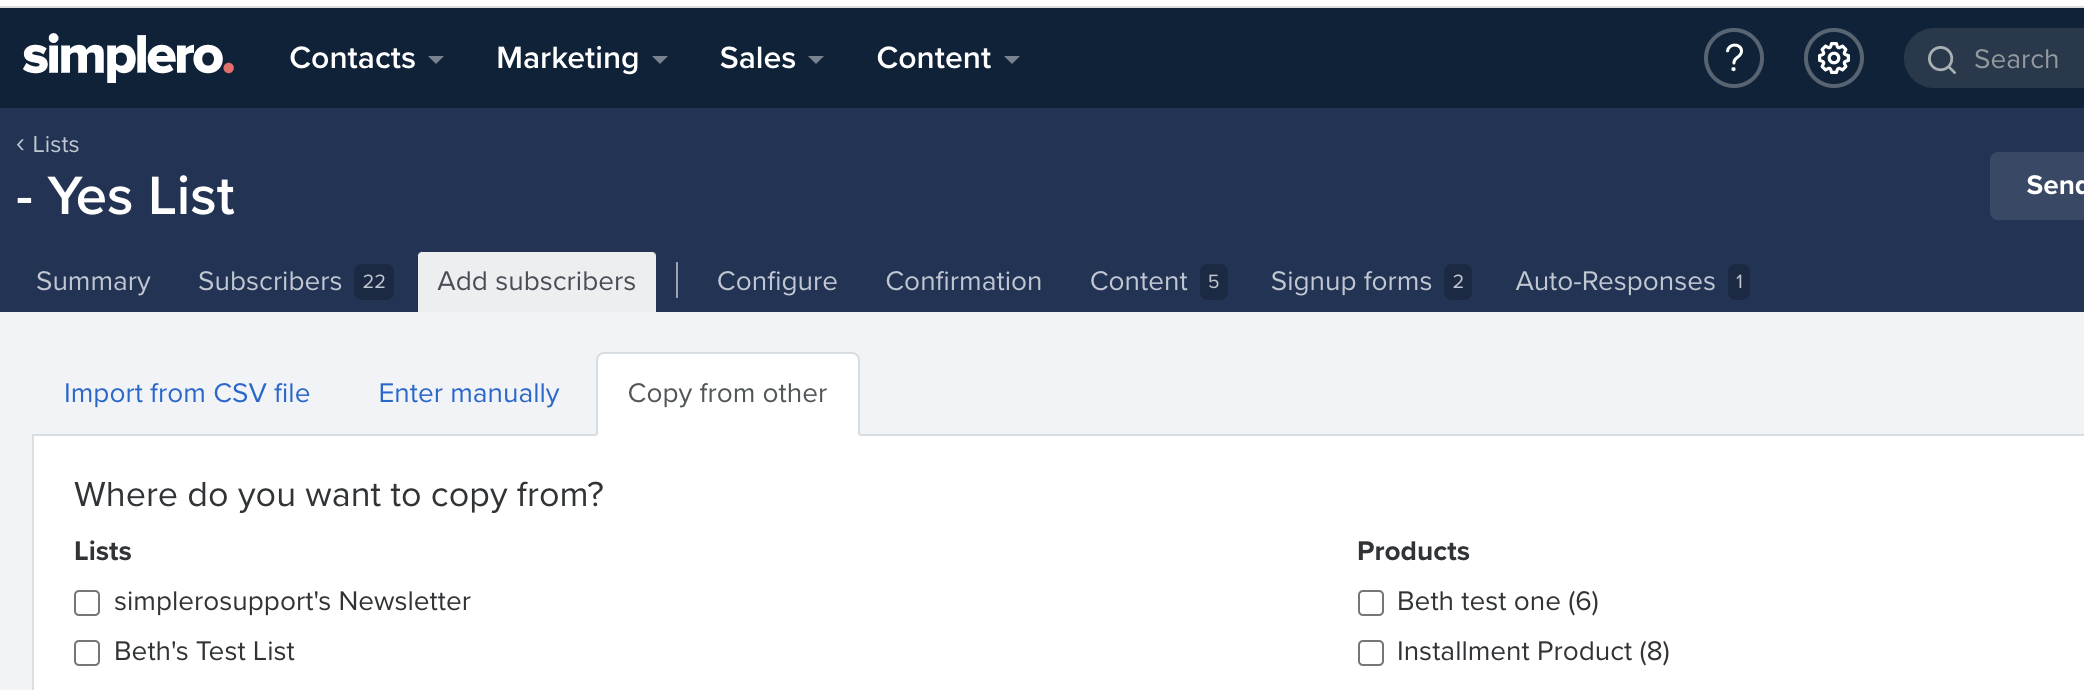Viewport: 2084px width, 690px height.
Task: Open the Content navigation dropdown
Action: pyautogui.click(x=947, y=59)
